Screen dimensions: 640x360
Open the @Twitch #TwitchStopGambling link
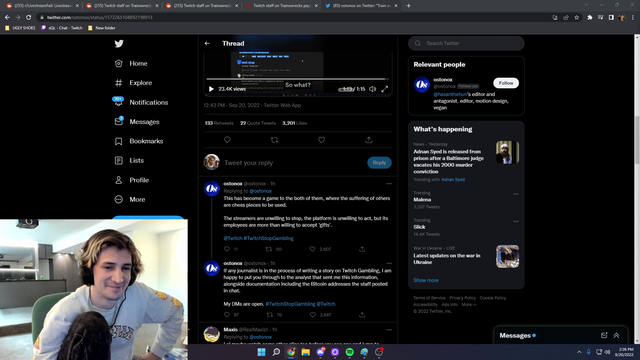258,238
